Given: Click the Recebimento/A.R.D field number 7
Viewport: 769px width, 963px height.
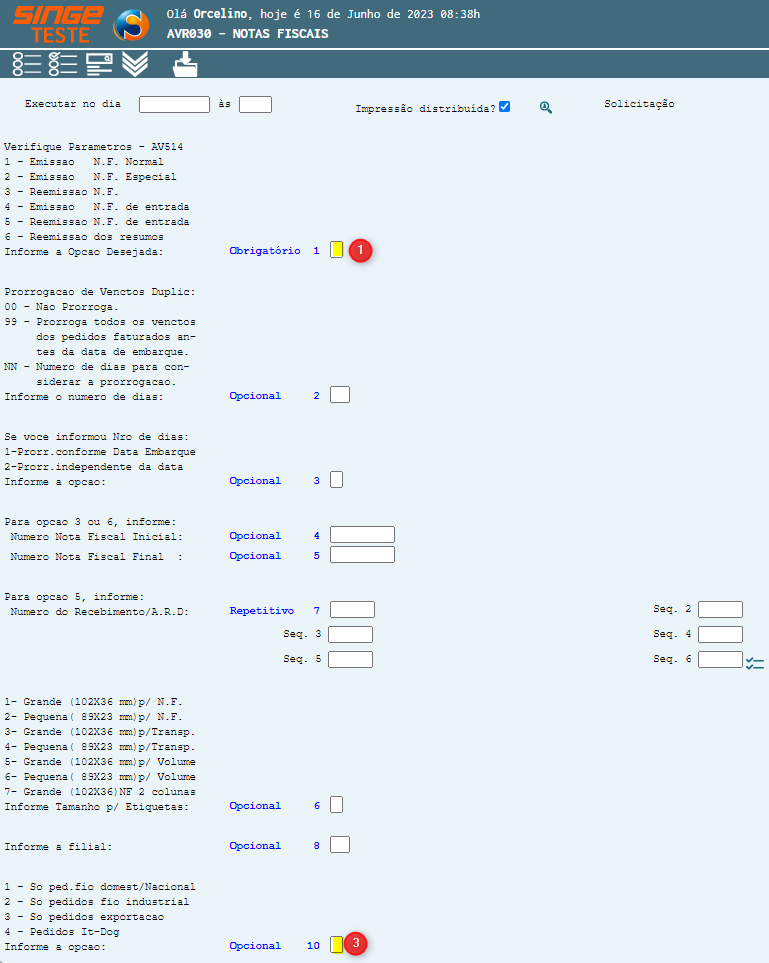Looking at the screenshot, I should click(x=353, y=609).
